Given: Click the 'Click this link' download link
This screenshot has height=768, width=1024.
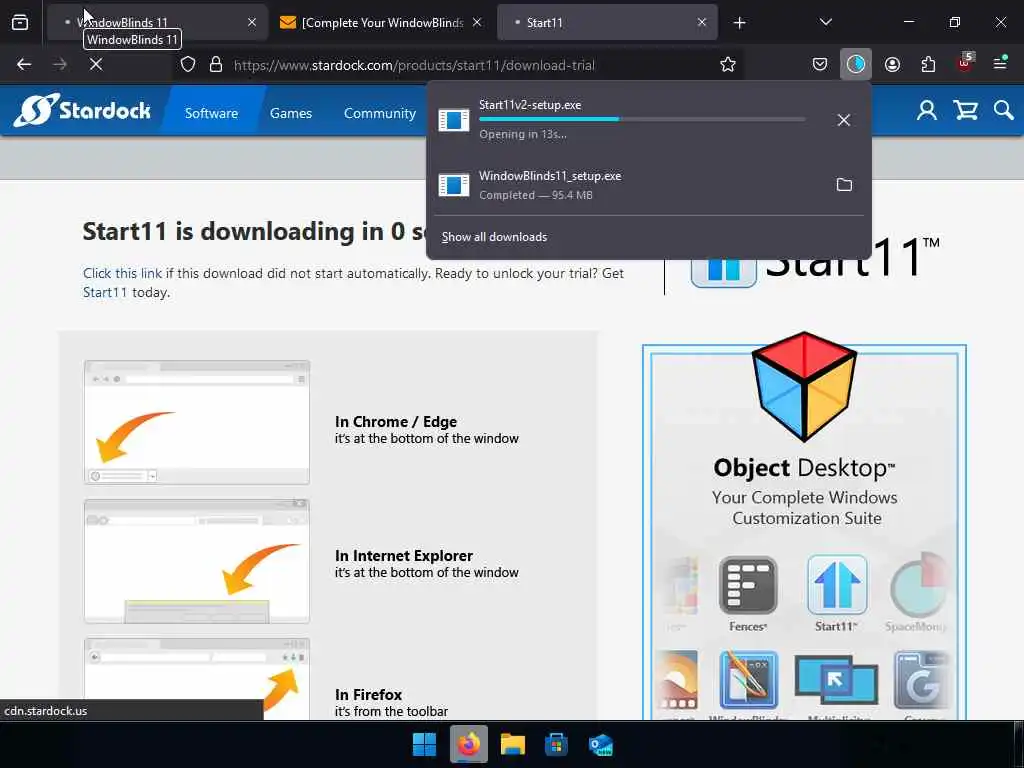Looking at the screenshot, I should coord(122,273).
